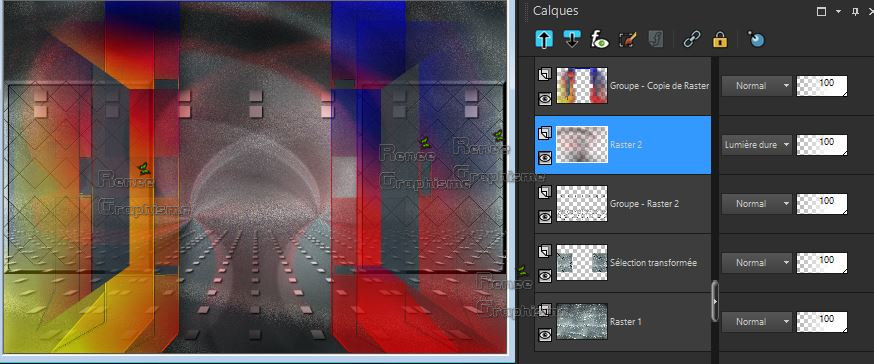Image resolution: width=874 pixels, height=364 pixels.
Task: Open the layer effects visibility icon
Action: 600,40
